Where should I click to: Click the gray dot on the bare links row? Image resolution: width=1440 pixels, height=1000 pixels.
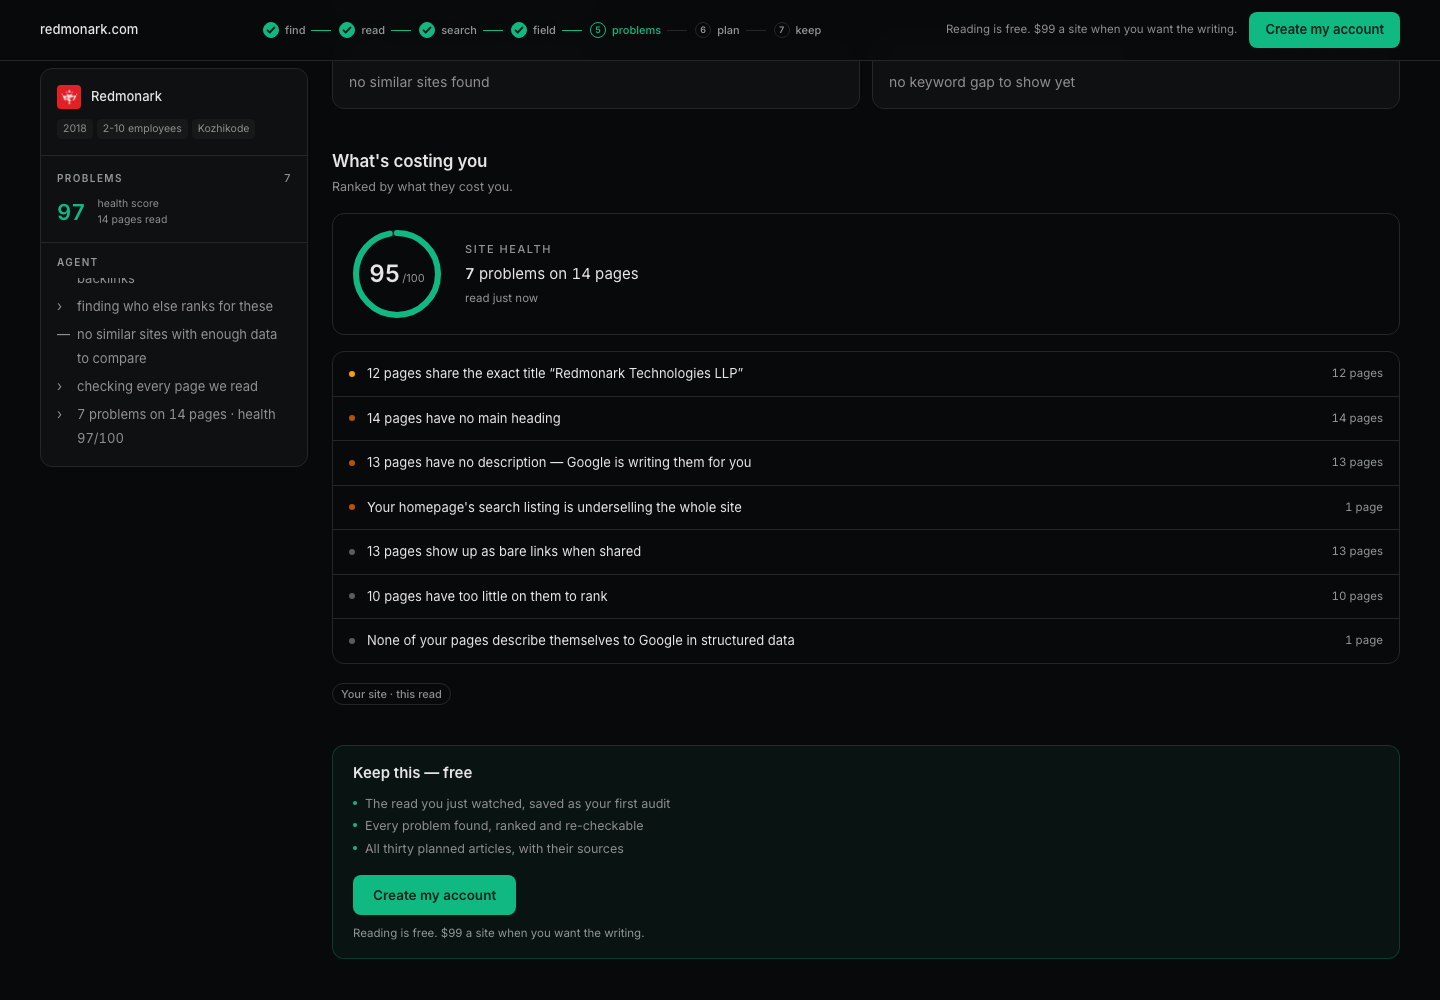tap(352, 552)
